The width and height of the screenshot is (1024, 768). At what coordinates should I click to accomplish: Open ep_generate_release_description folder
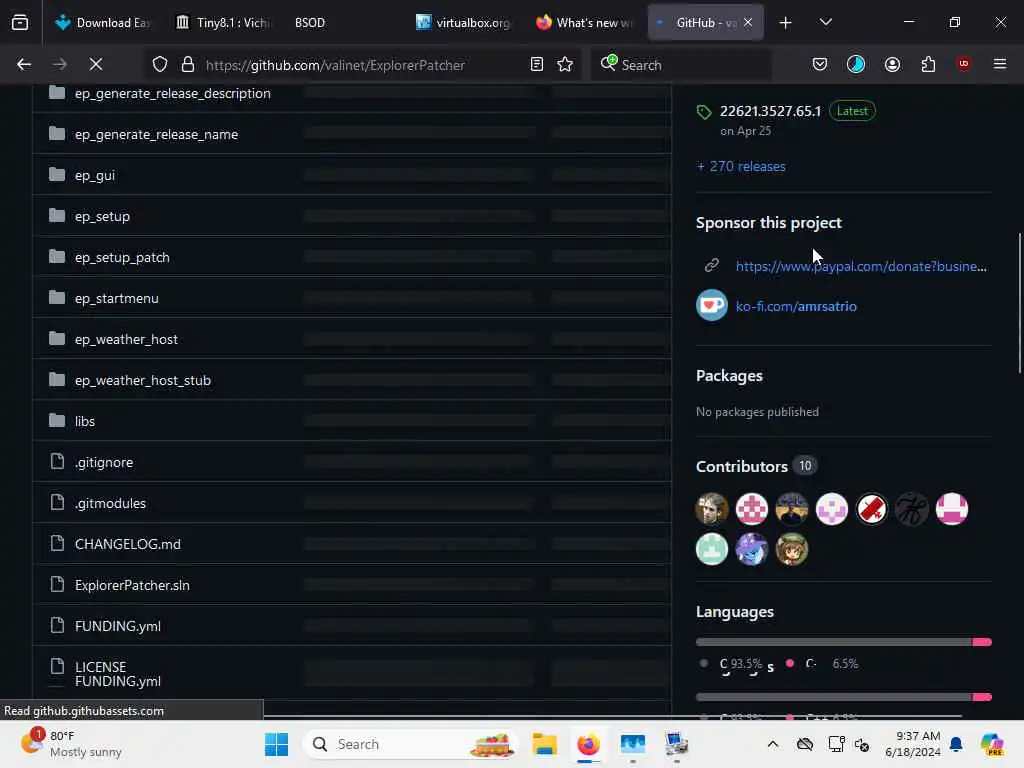point(172,93)
